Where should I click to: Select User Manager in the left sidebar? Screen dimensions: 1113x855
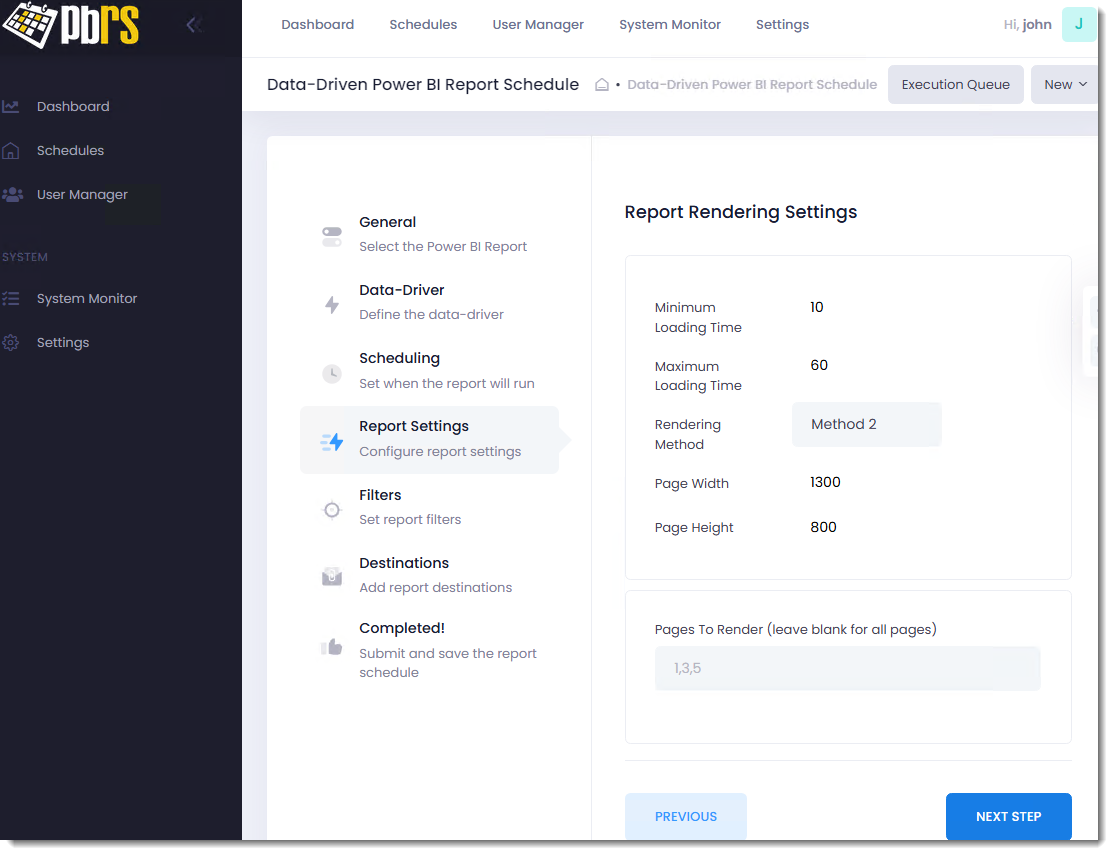coord(82,194)
